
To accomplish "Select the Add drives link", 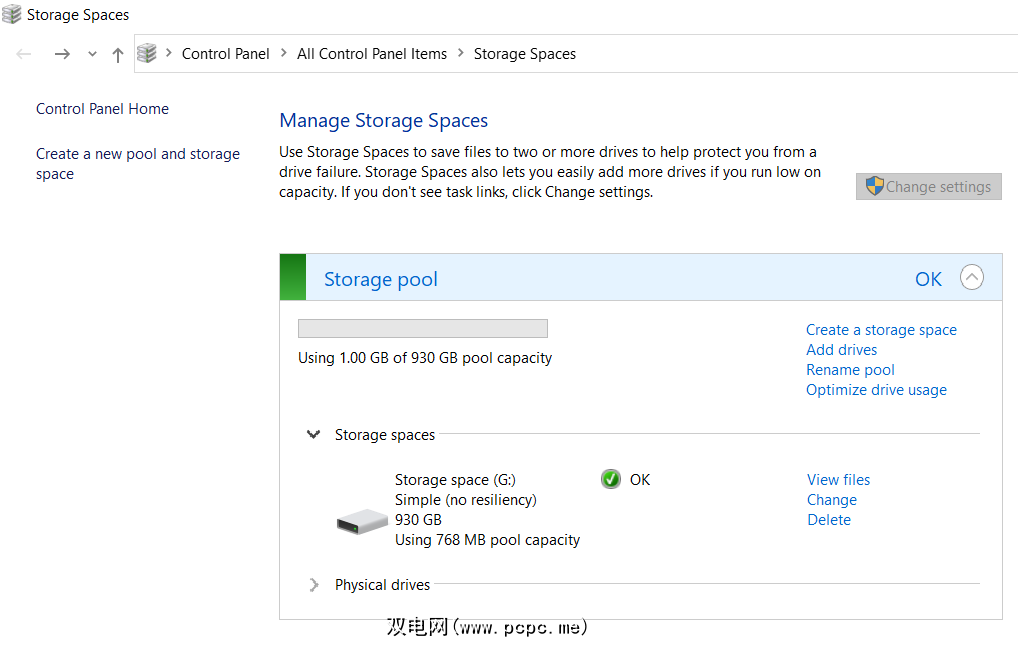I will coord(841,350).
